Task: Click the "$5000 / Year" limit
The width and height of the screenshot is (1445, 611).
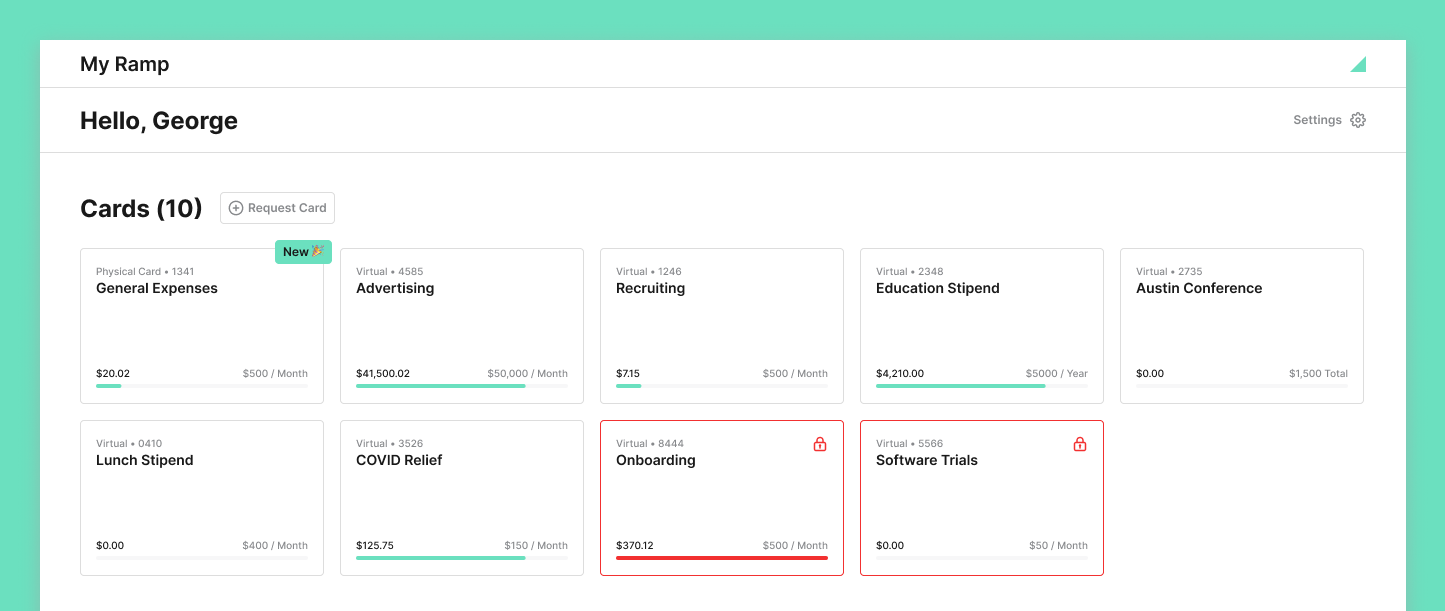Action: (x=1057, y=373)
